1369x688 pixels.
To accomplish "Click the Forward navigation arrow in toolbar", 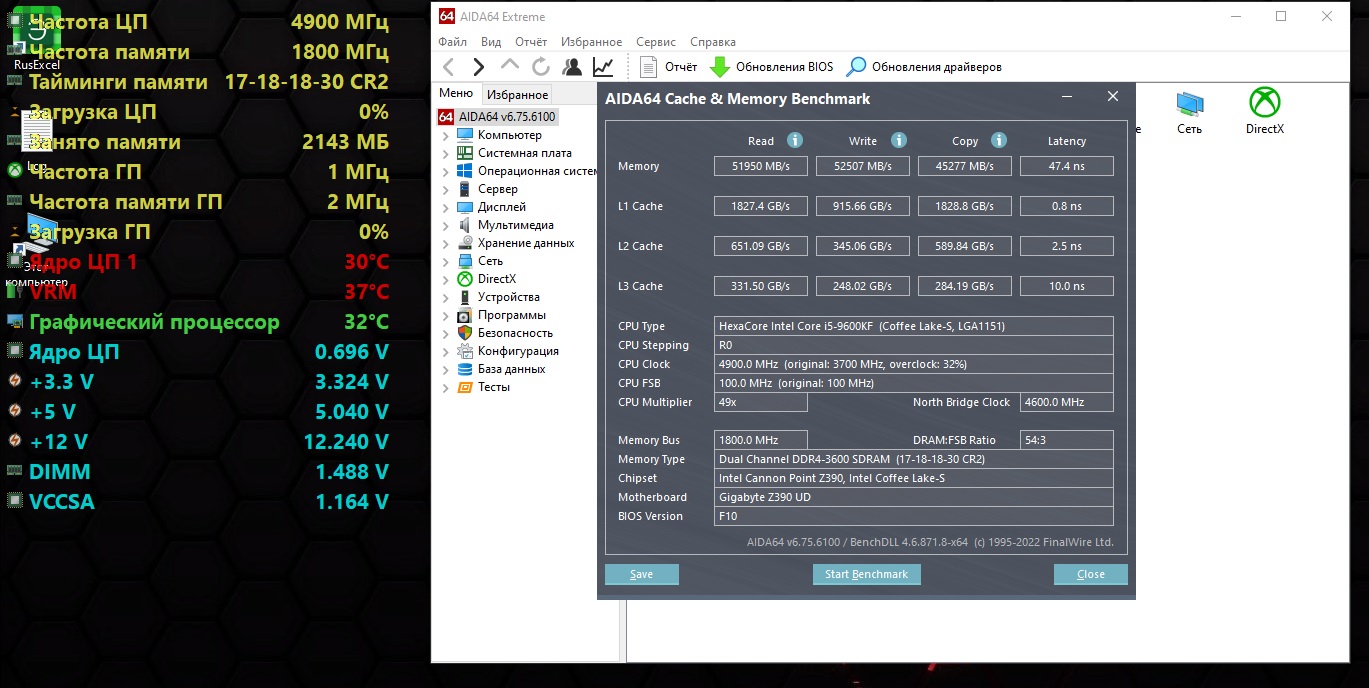I will pos(479,67).
